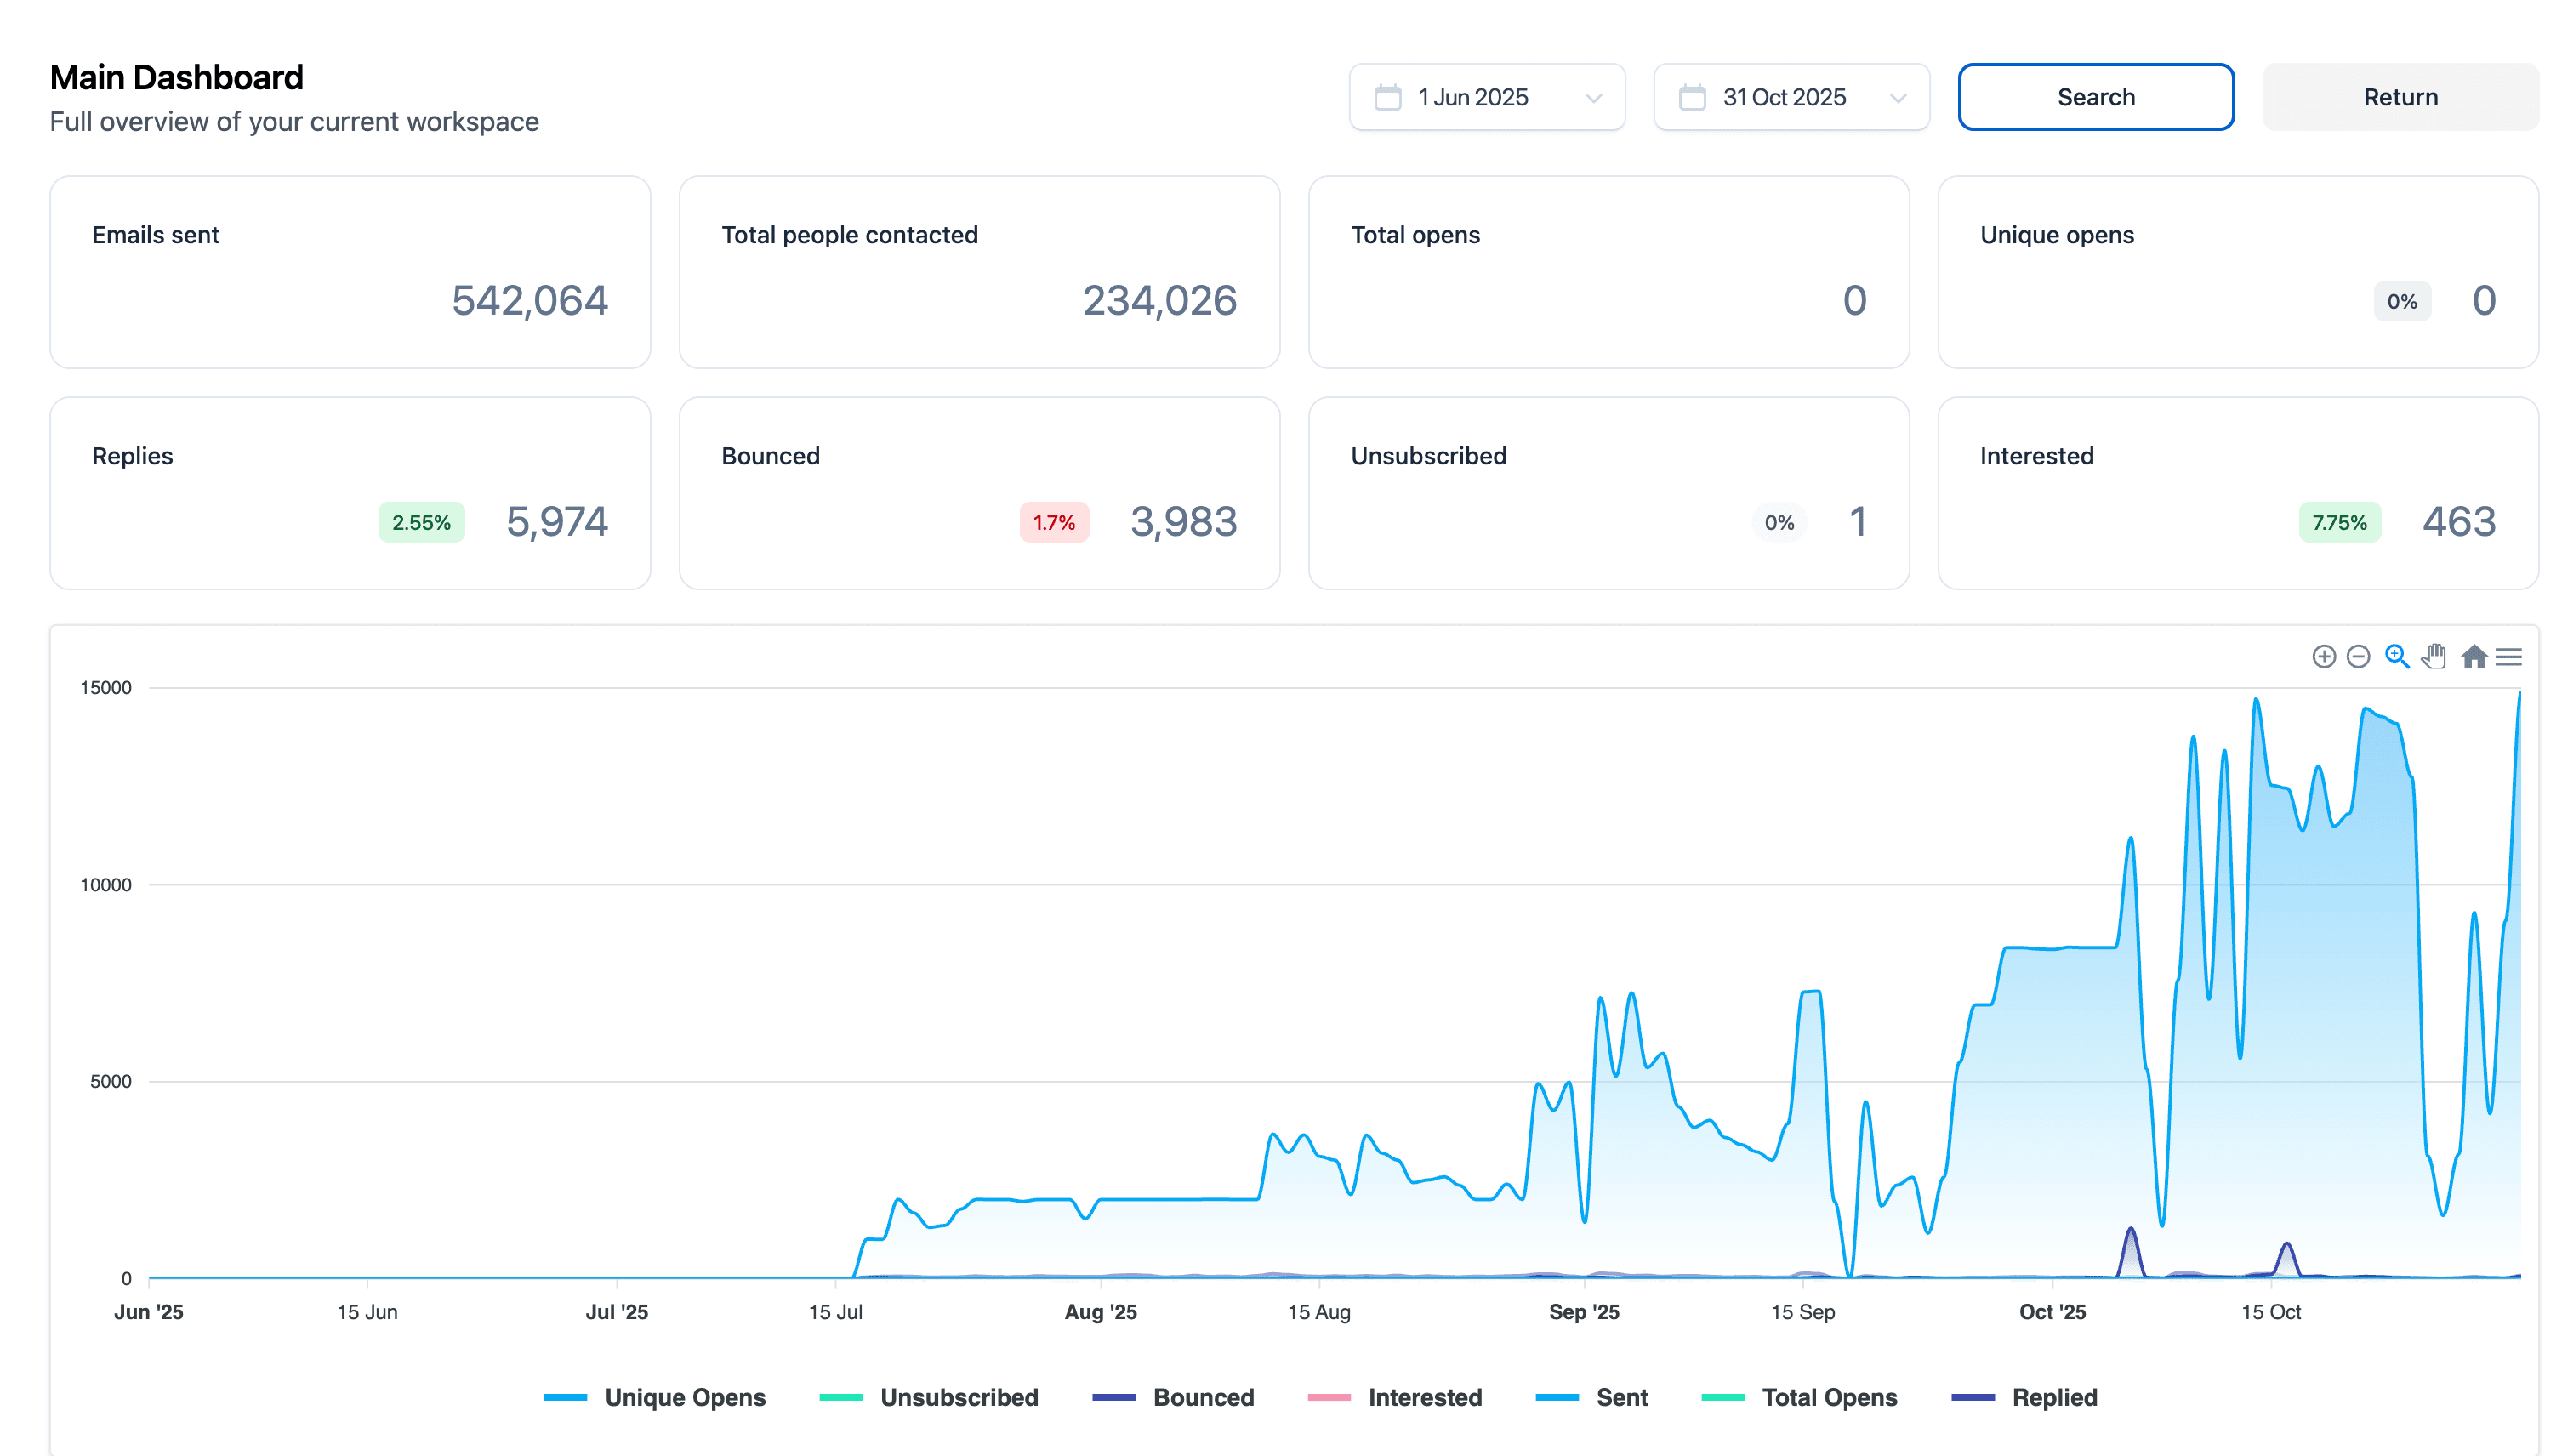This screenshot has height=1456, width=2562.
Task: Toggle the Unique Opens series in legend
Action: click(684, 1397)
